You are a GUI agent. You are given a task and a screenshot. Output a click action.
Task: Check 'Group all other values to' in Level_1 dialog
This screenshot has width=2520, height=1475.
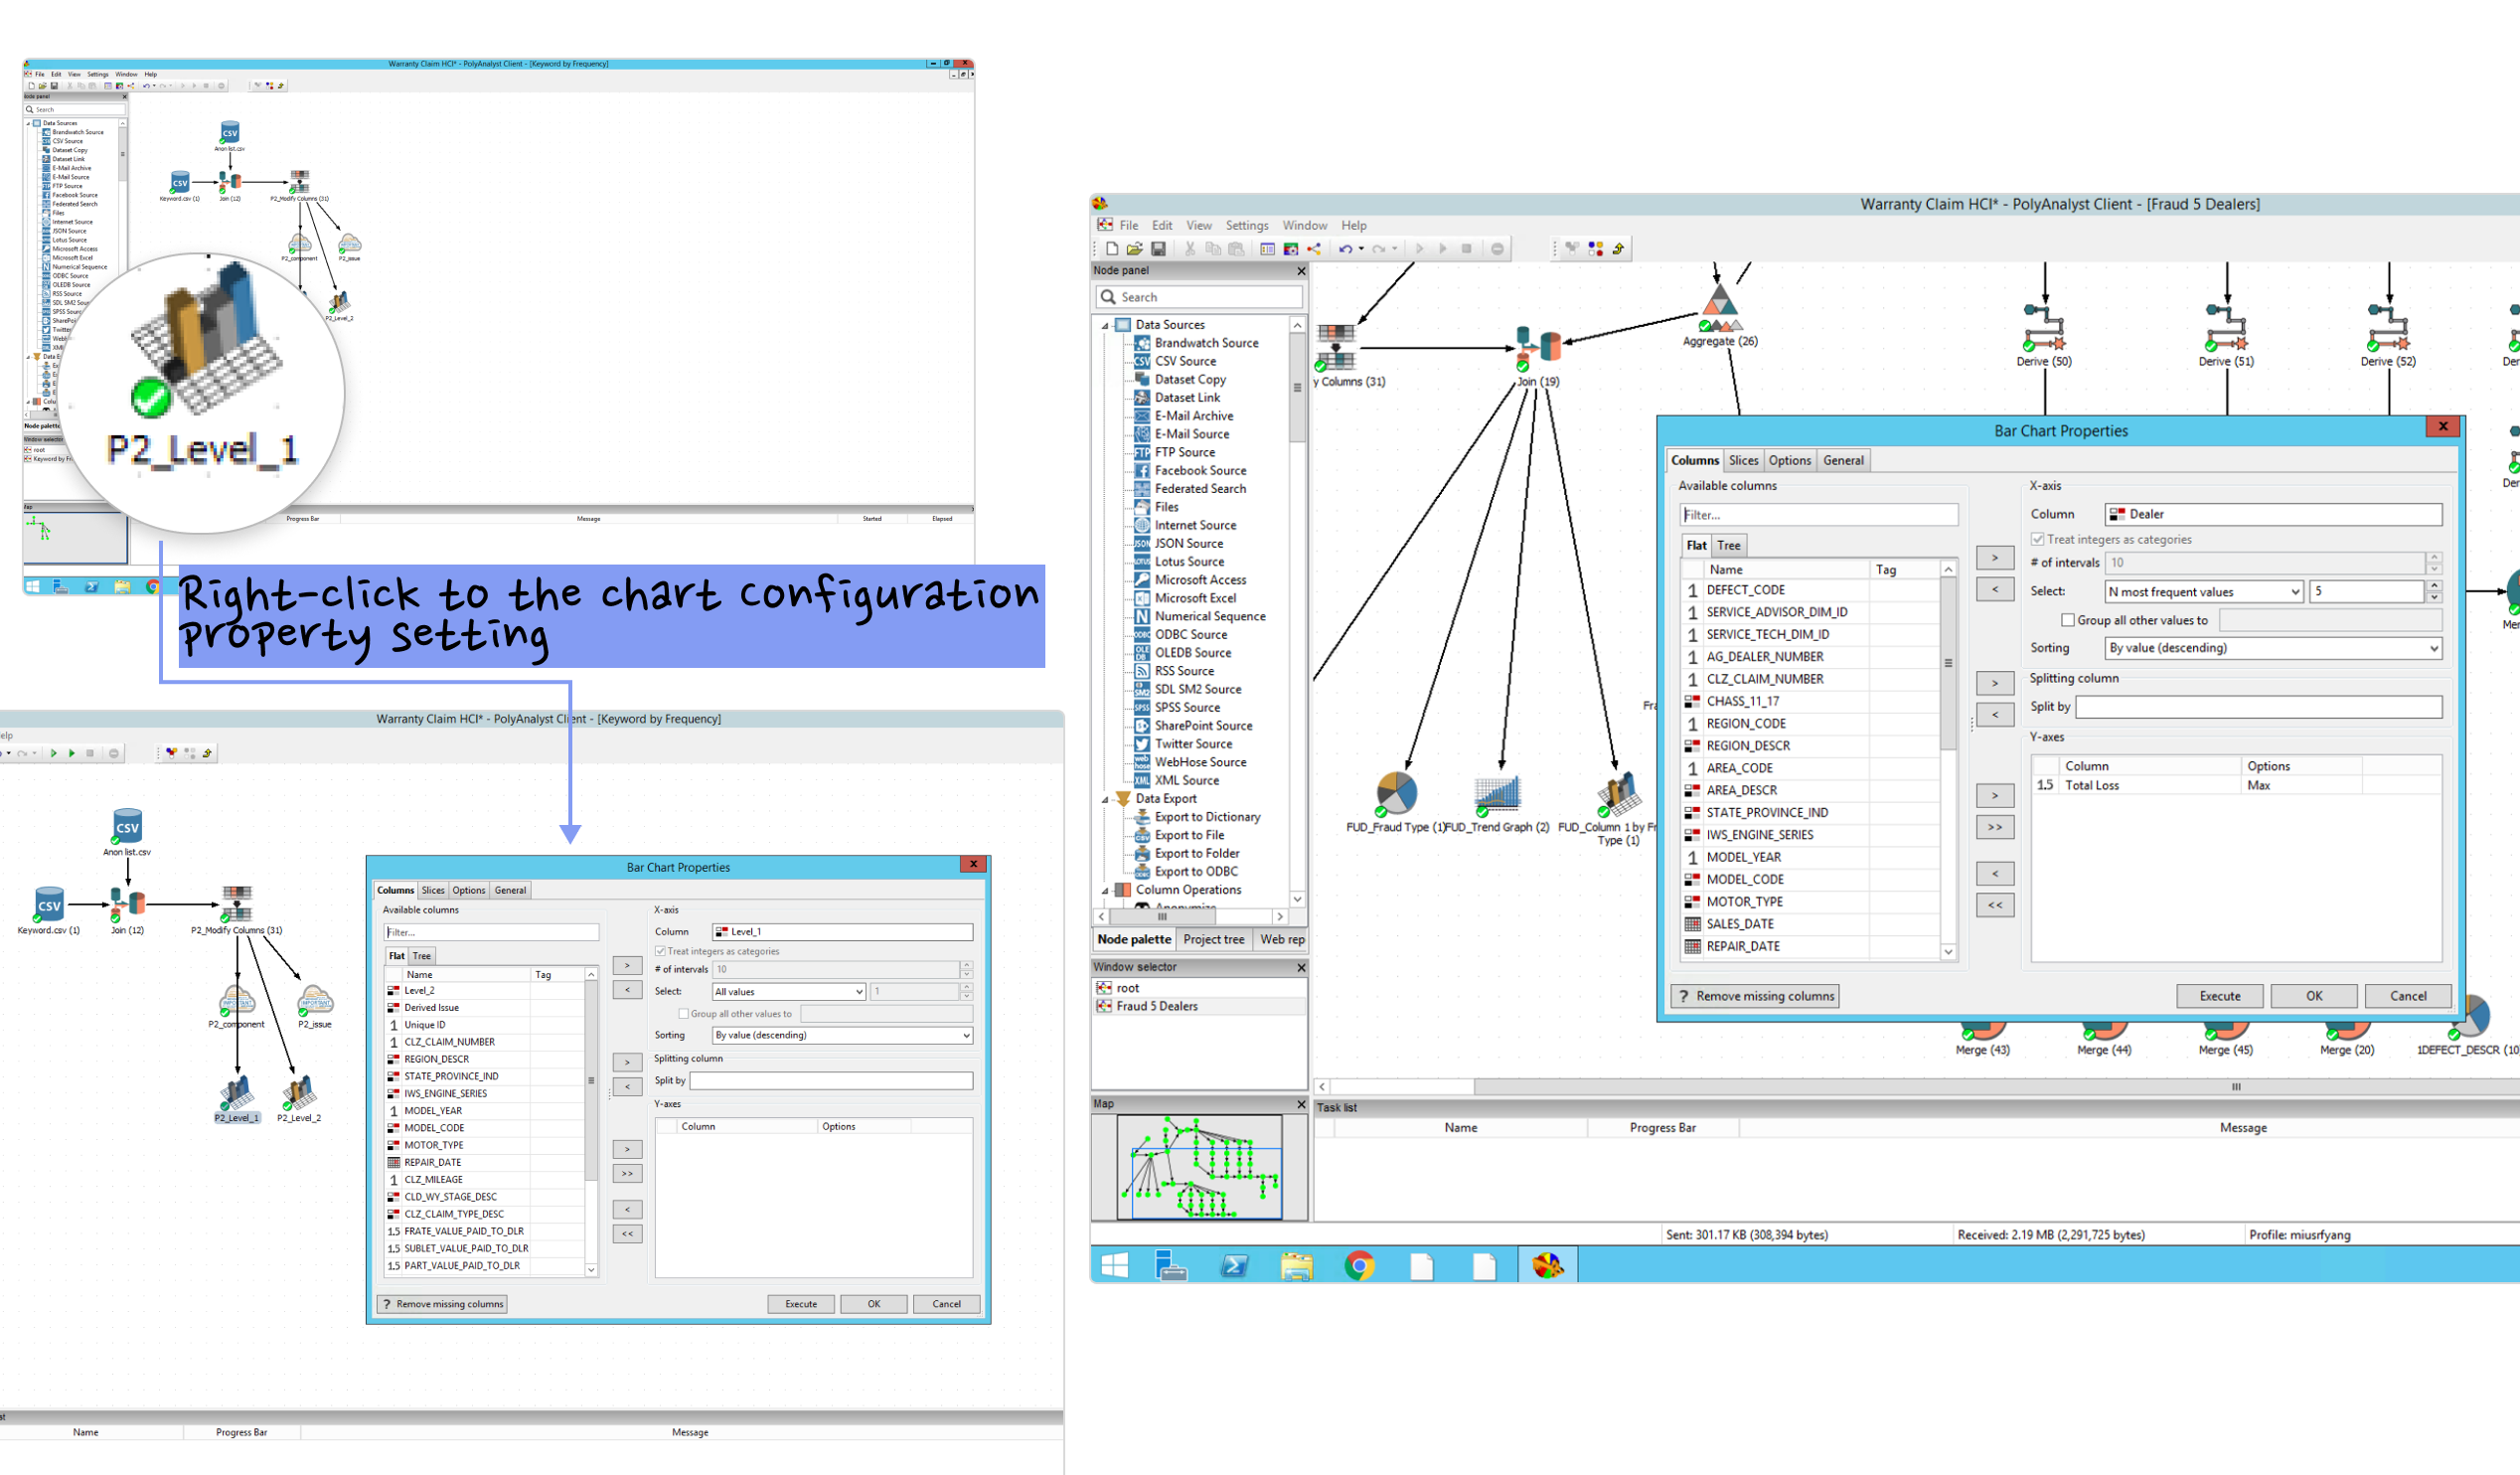[684, 1013]
